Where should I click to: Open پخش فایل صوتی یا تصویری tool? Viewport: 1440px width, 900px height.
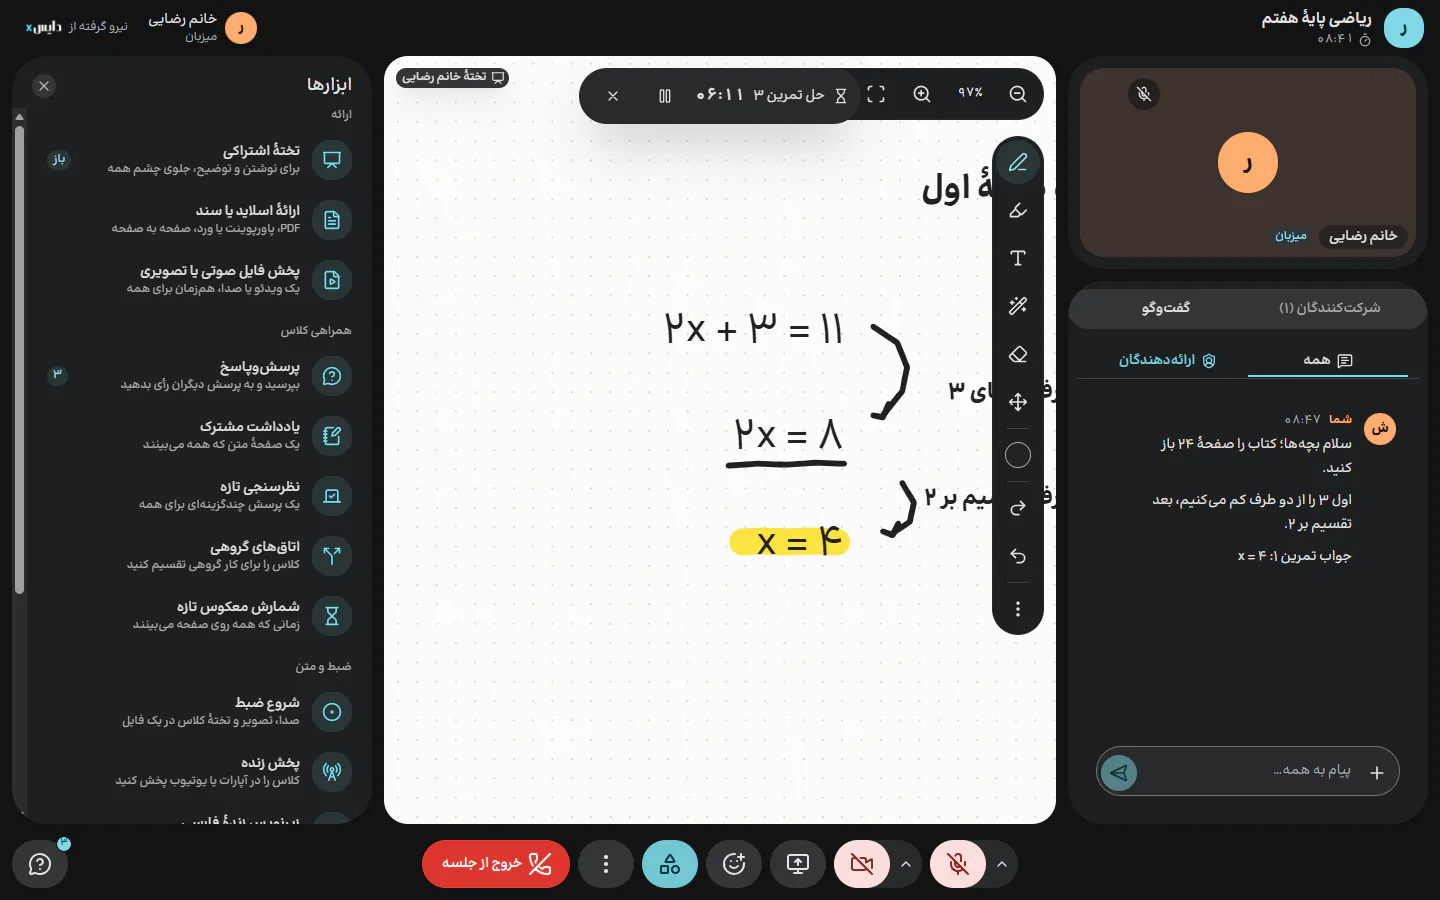coord(190,280)
